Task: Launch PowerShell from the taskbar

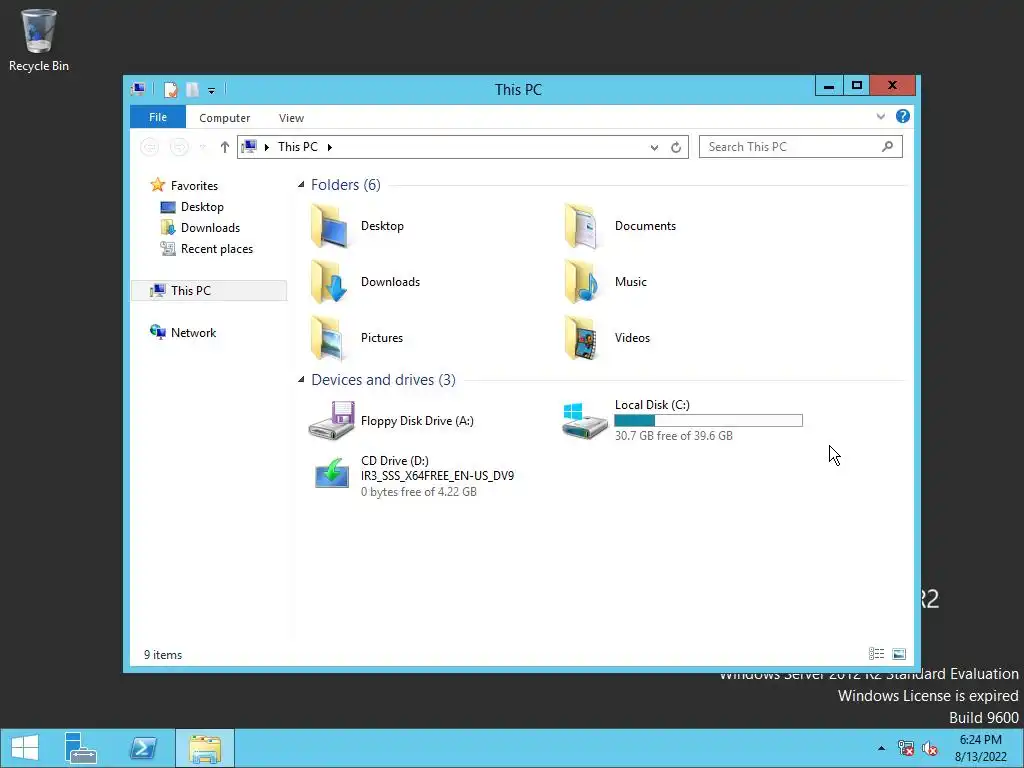Action: [x=143, y=748]
